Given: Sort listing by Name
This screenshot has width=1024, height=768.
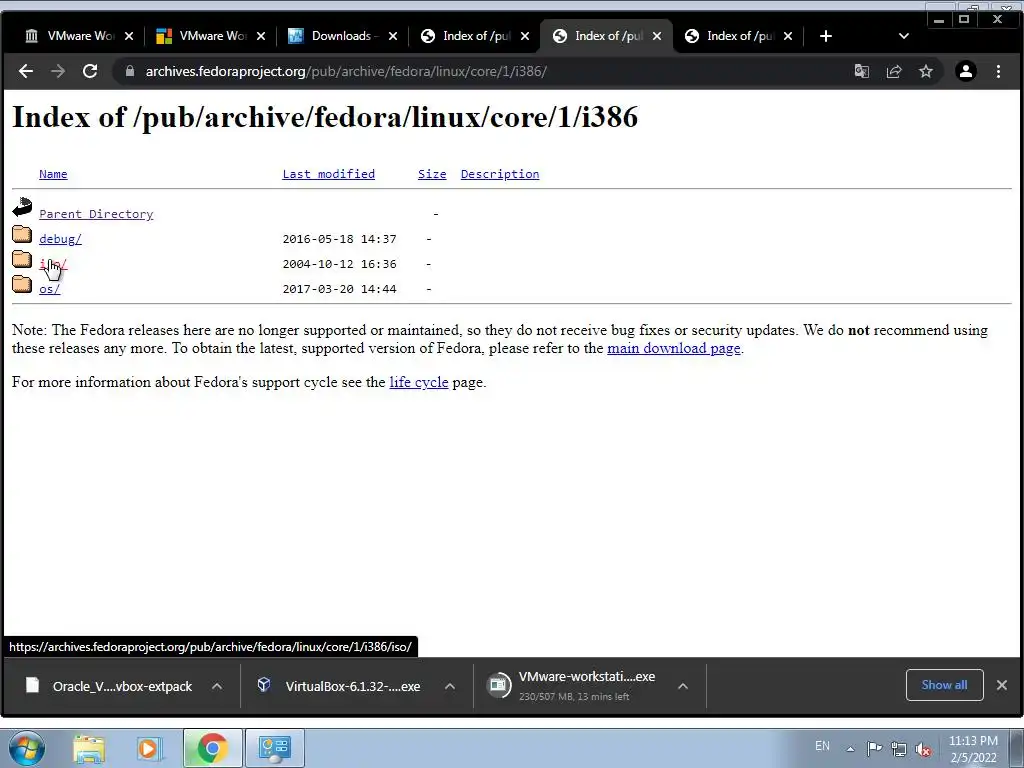Looking at the screenshot, I should 53,174.
